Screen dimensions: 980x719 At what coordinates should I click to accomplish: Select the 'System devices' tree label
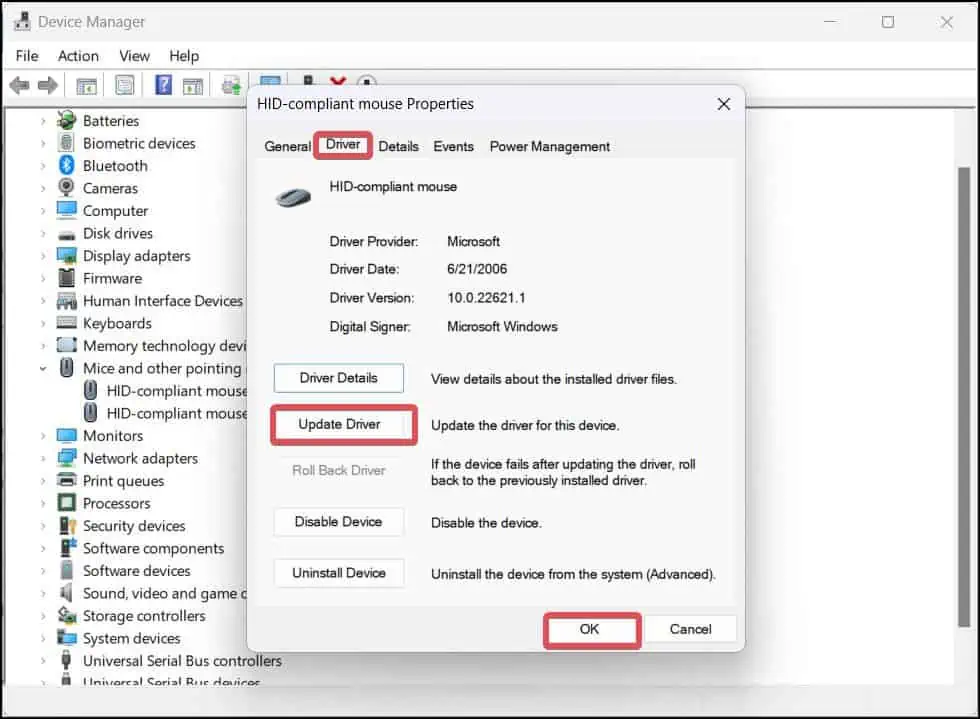click(x=132, y=638)
